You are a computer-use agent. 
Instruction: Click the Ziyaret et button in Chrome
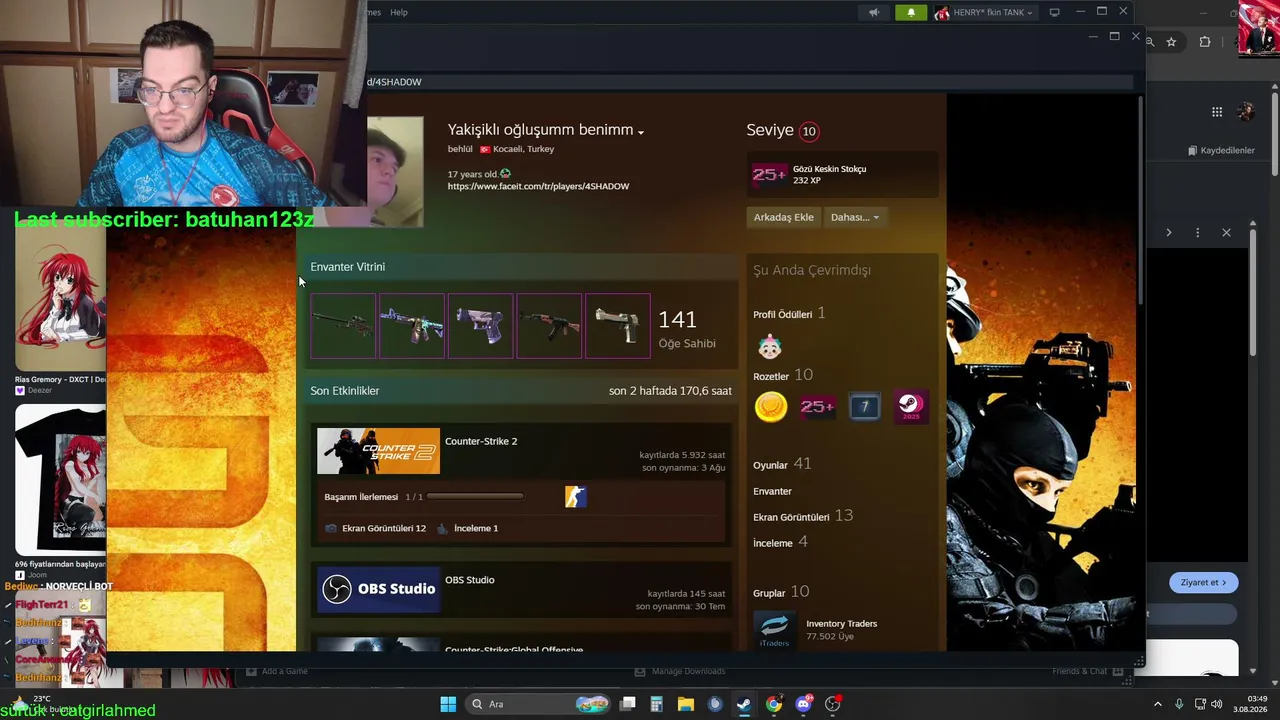[1203, 582]
